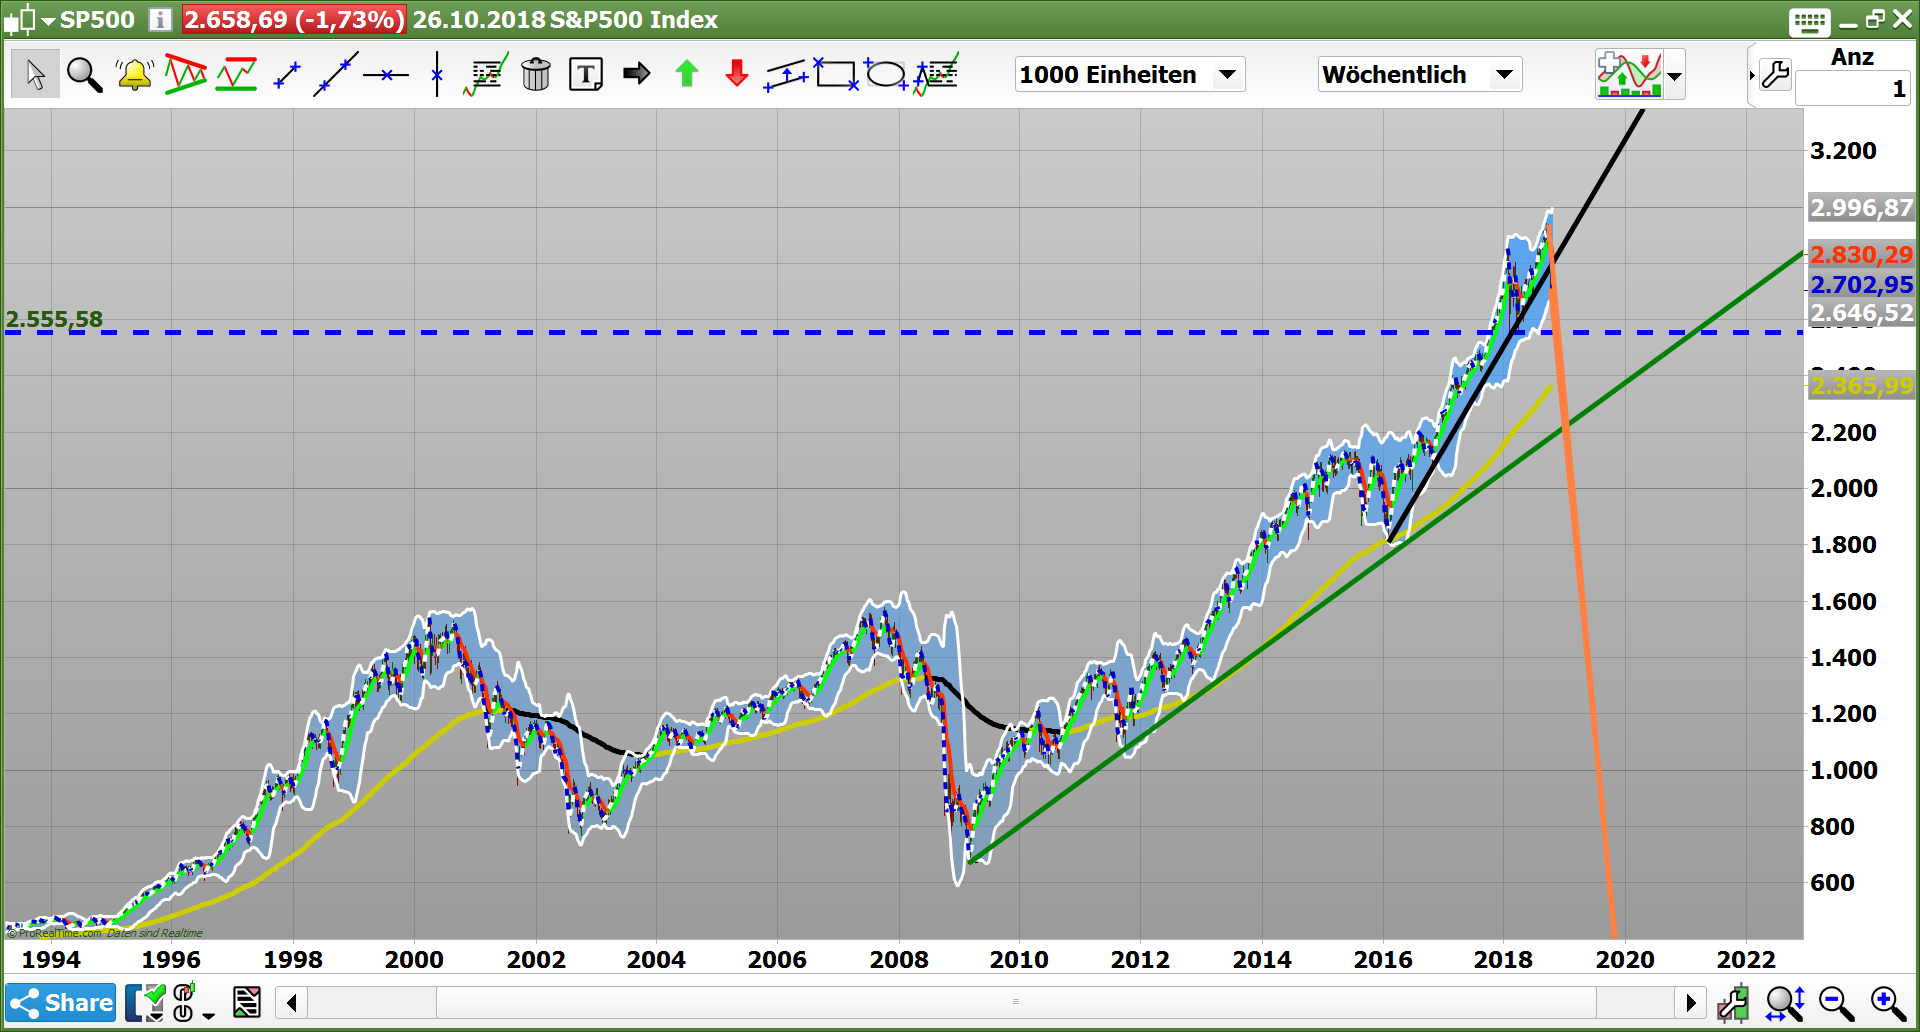Insert a green up arrow marker
The height and width of the screenshot is (1032, 1920).
tap(686, 73)
